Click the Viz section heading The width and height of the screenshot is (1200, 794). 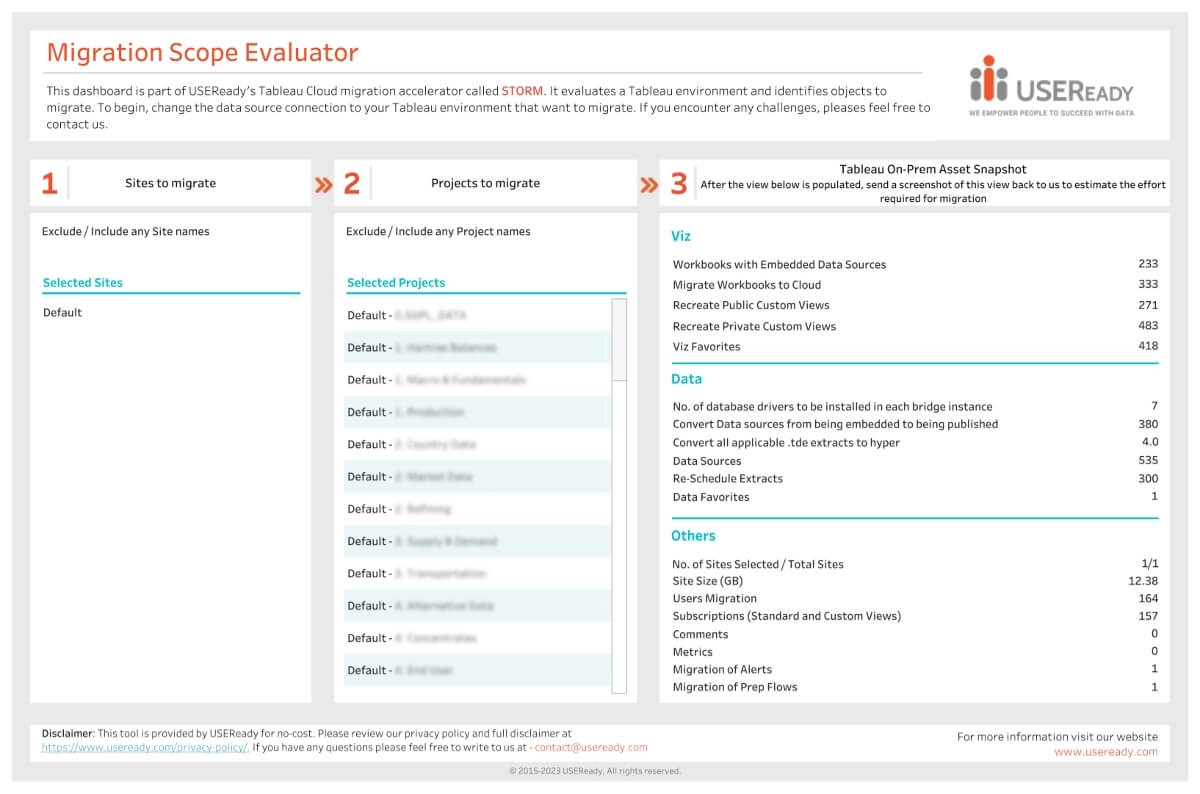tap(681, 237)
